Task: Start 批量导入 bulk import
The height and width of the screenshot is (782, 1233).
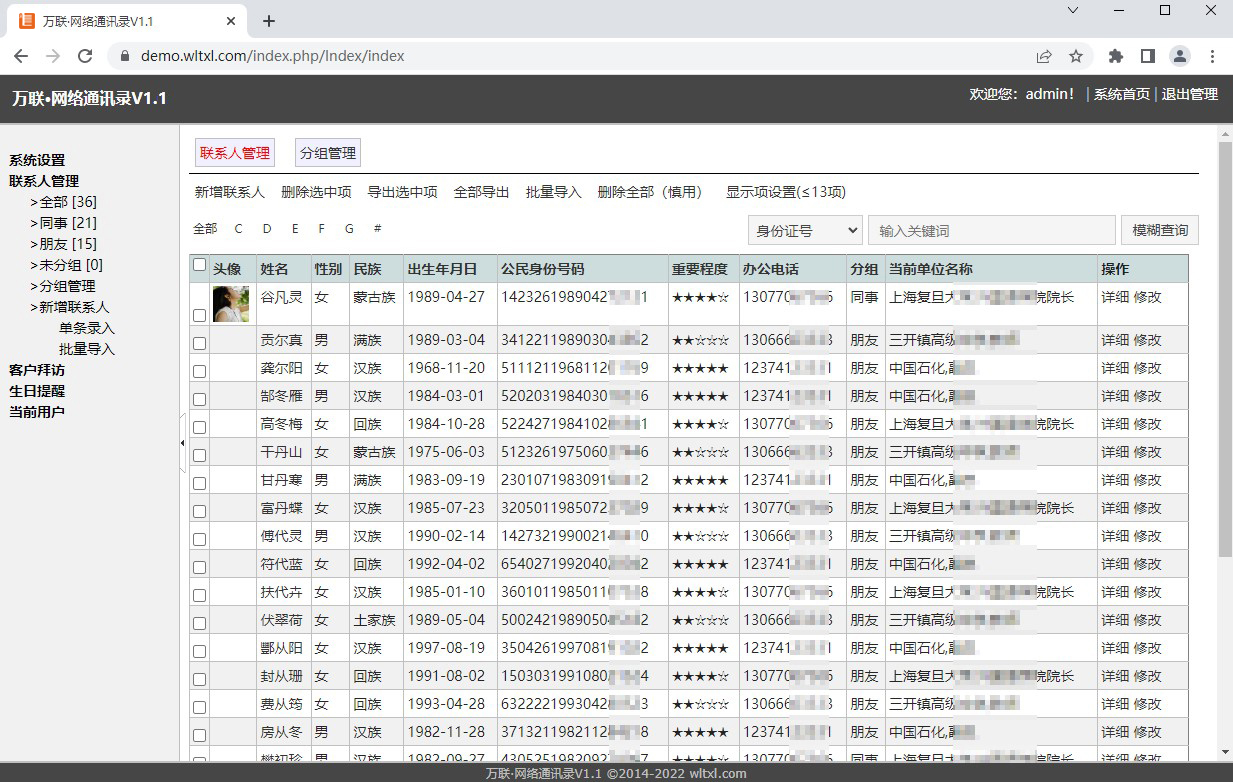Action: (554, 191)
